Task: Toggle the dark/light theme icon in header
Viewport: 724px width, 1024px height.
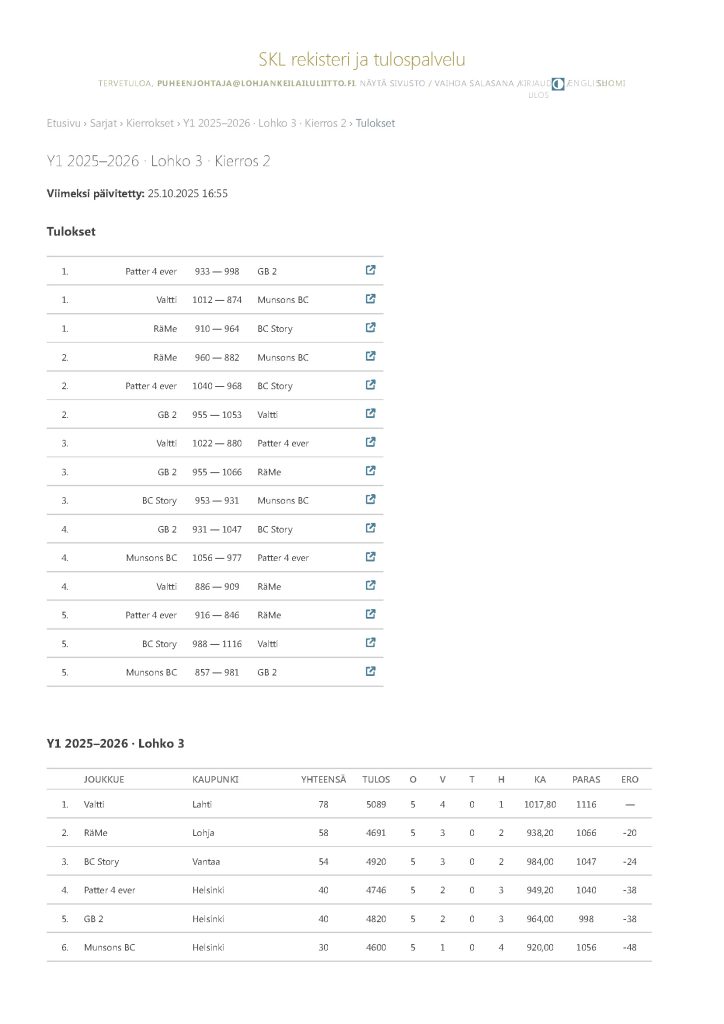Action: tap(559, 84)
